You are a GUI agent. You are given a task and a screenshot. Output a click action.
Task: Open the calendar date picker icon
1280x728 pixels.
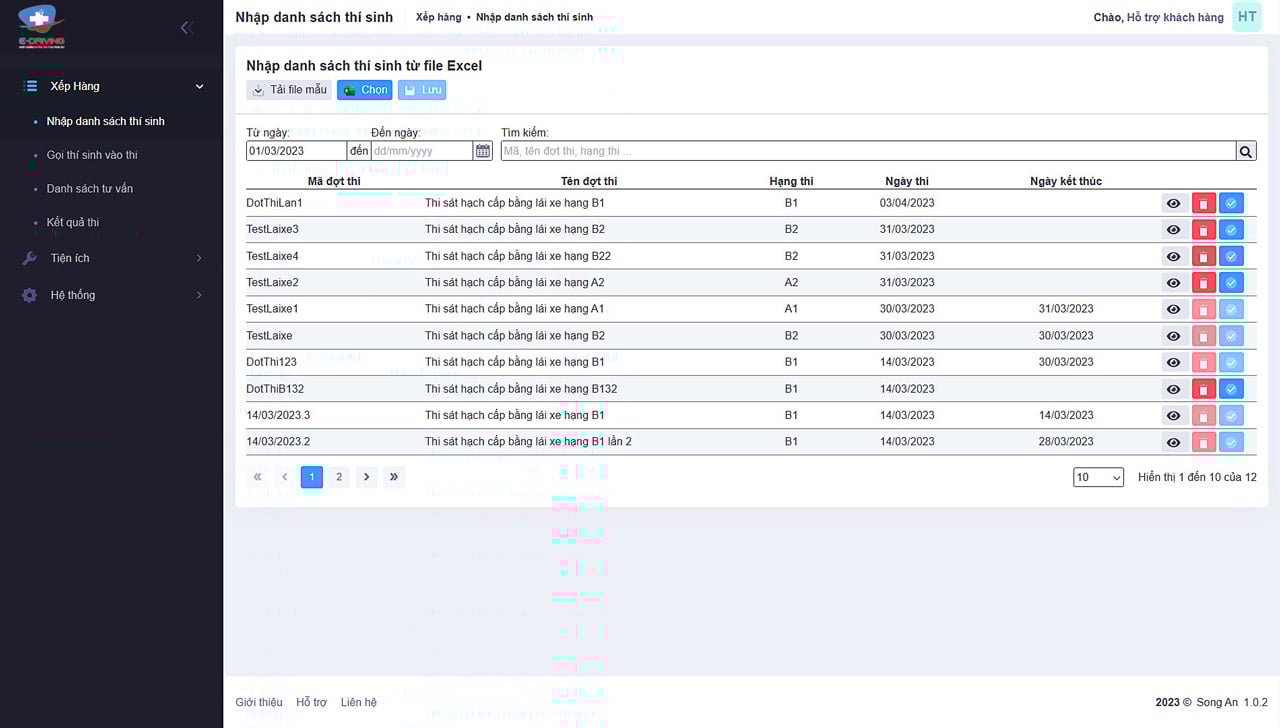click(x=483, y=151)
